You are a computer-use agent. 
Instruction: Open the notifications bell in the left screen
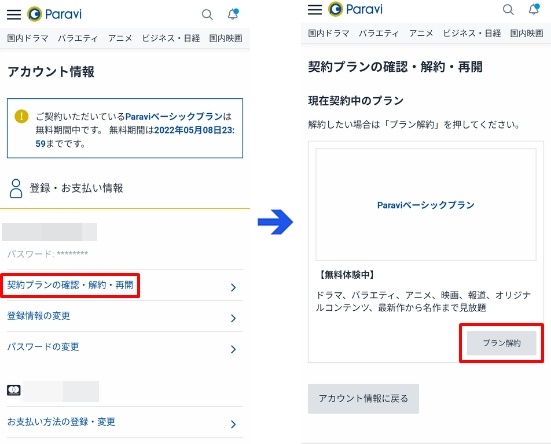tap(233, 14)
